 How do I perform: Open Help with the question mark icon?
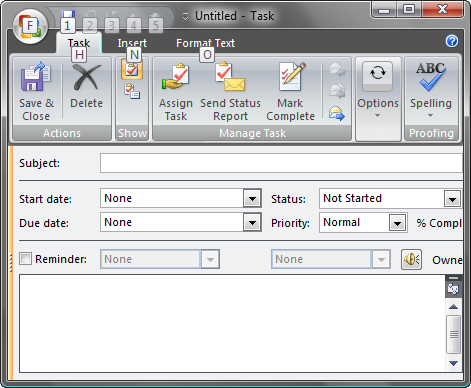pyautogui.click(x=452, y=41)
